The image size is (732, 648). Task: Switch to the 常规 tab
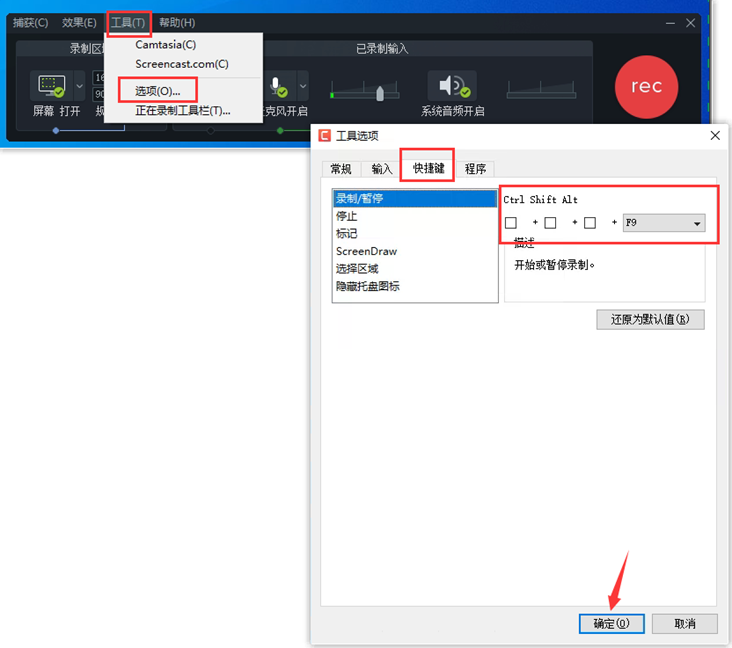341,169
